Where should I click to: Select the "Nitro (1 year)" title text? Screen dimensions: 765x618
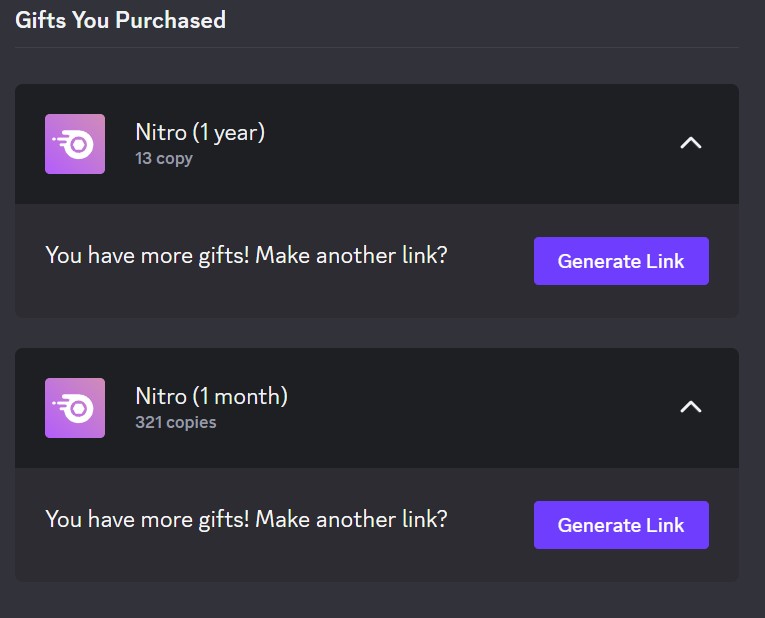pyautogui.click(x=200, y=132)
